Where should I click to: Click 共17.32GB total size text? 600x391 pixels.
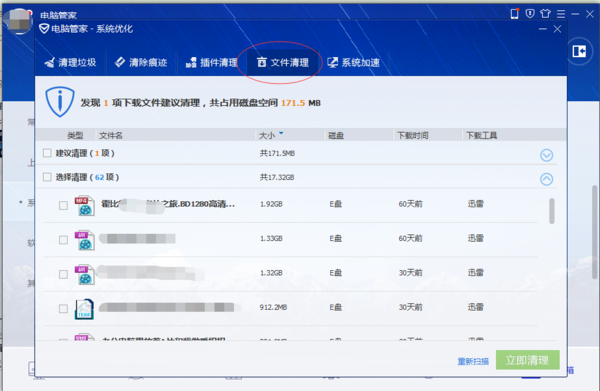[x=277, y=177]
